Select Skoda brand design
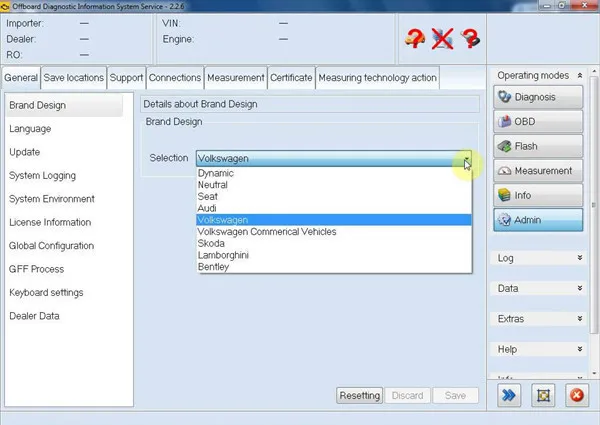This screenshot has width=600, height=425. pos(334,243)
